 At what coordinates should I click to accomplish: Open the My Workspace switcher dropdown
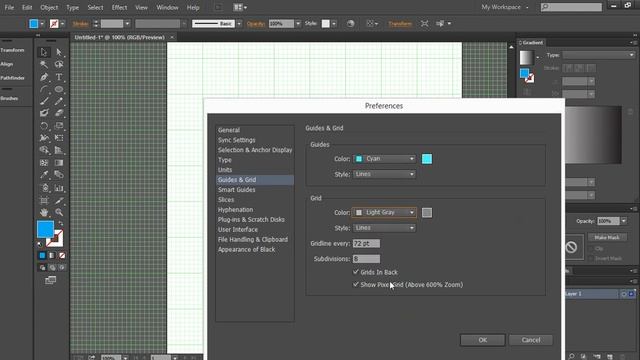point(505,7)
